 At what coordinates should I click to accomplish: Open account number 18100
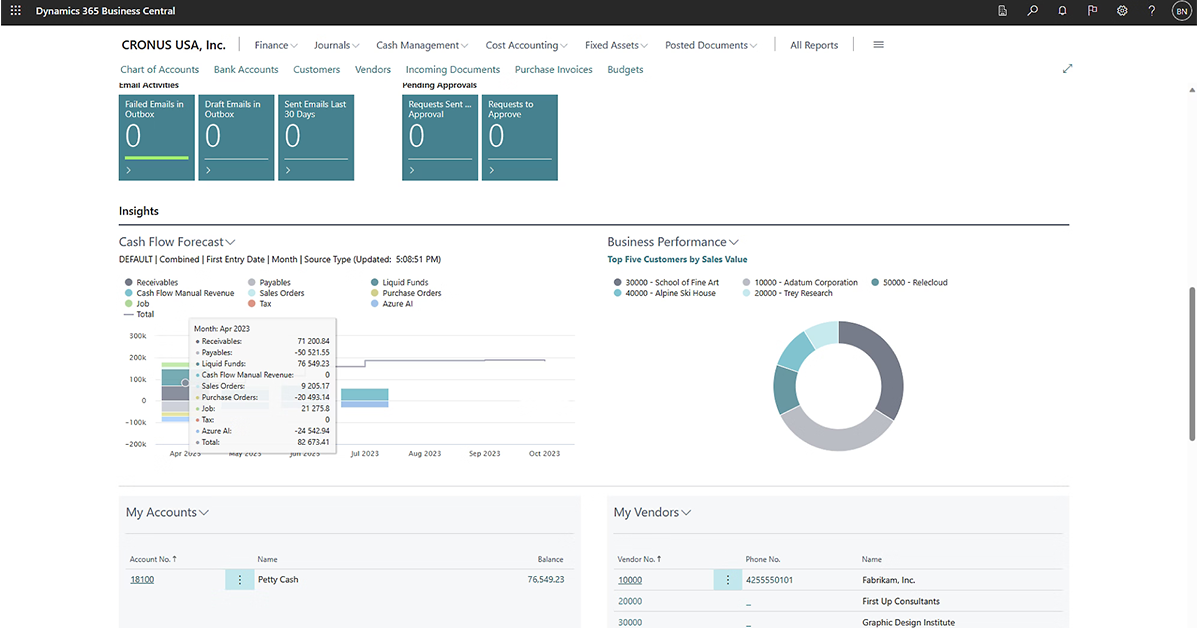click(x=142, y=580)
